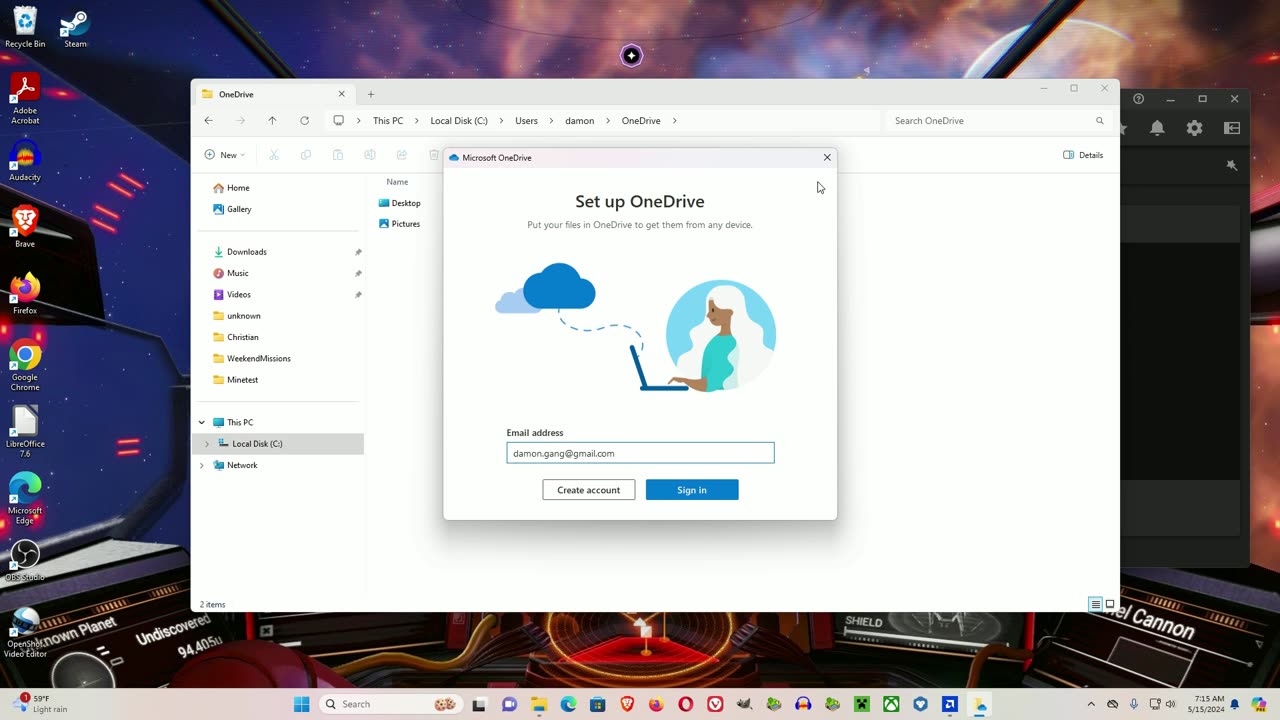1280x720 pixels.
Task: Open the LibreOffice 7.6 desktop icon
Action: (25, 432)
